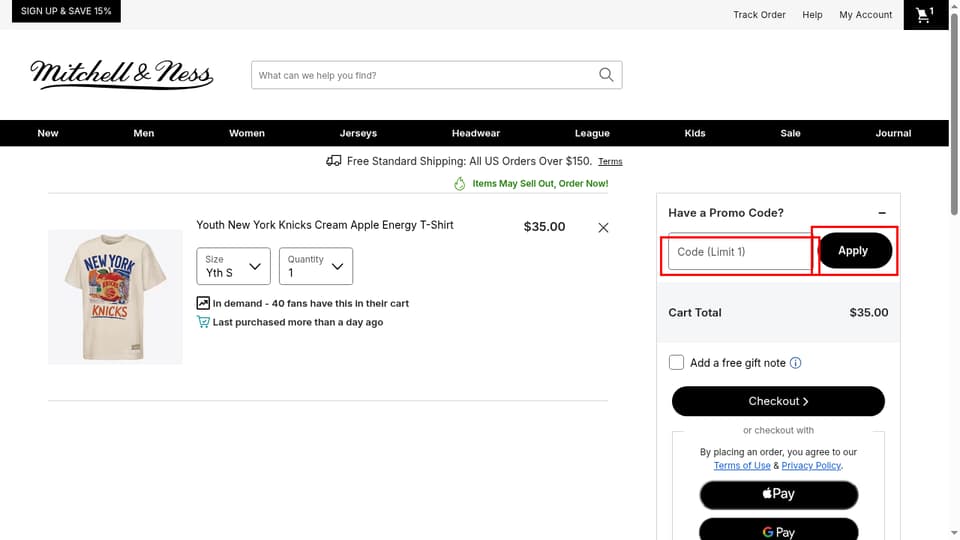Open the My Account link
This screenshot has width=960, height=540.
(x=866, y=15)
